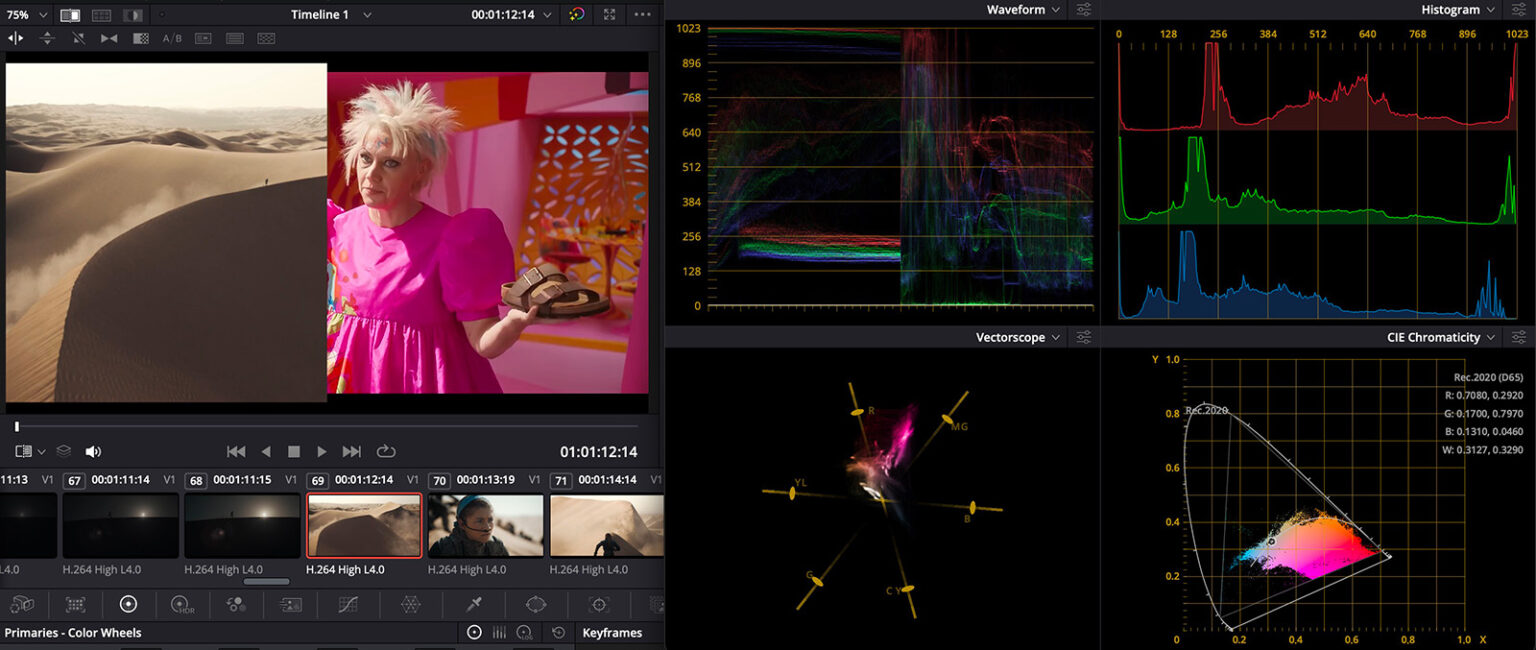Select the Qualifier eyedropper tool
Viewport: 1536px width, 650px height.
(474, 604)
